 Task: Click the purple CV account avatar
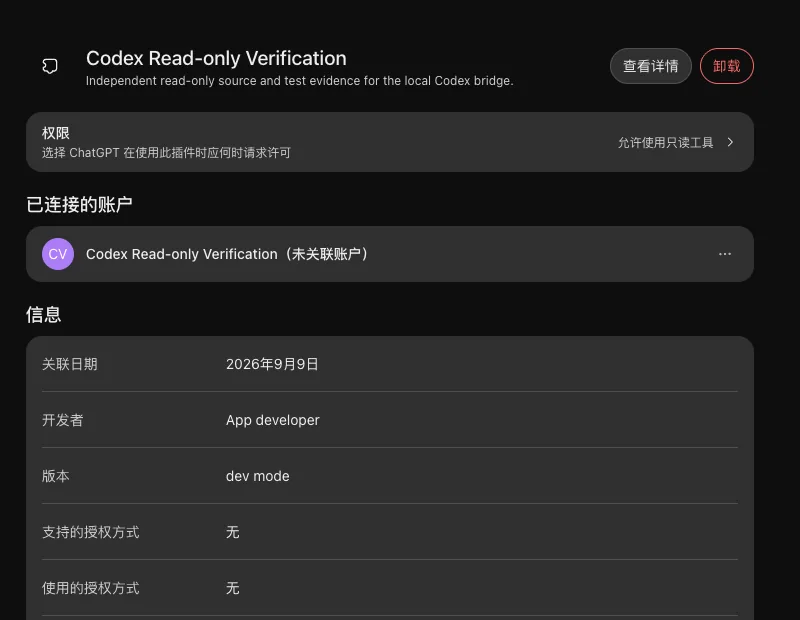58,254
